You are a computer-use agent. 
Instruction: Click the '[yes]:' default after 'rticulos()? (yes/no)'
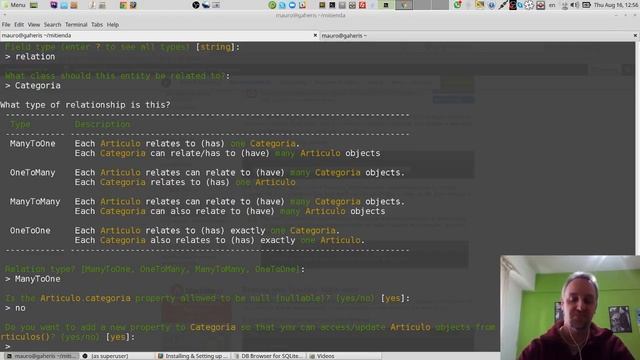(x=120, y=337)
